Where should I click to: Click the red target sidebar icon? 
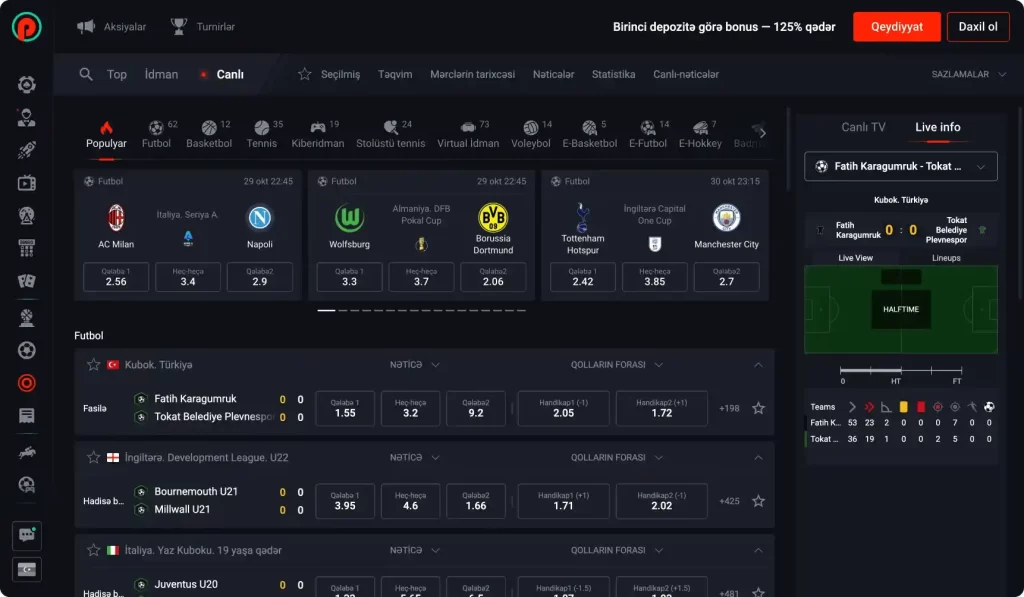tap(27, 383)
